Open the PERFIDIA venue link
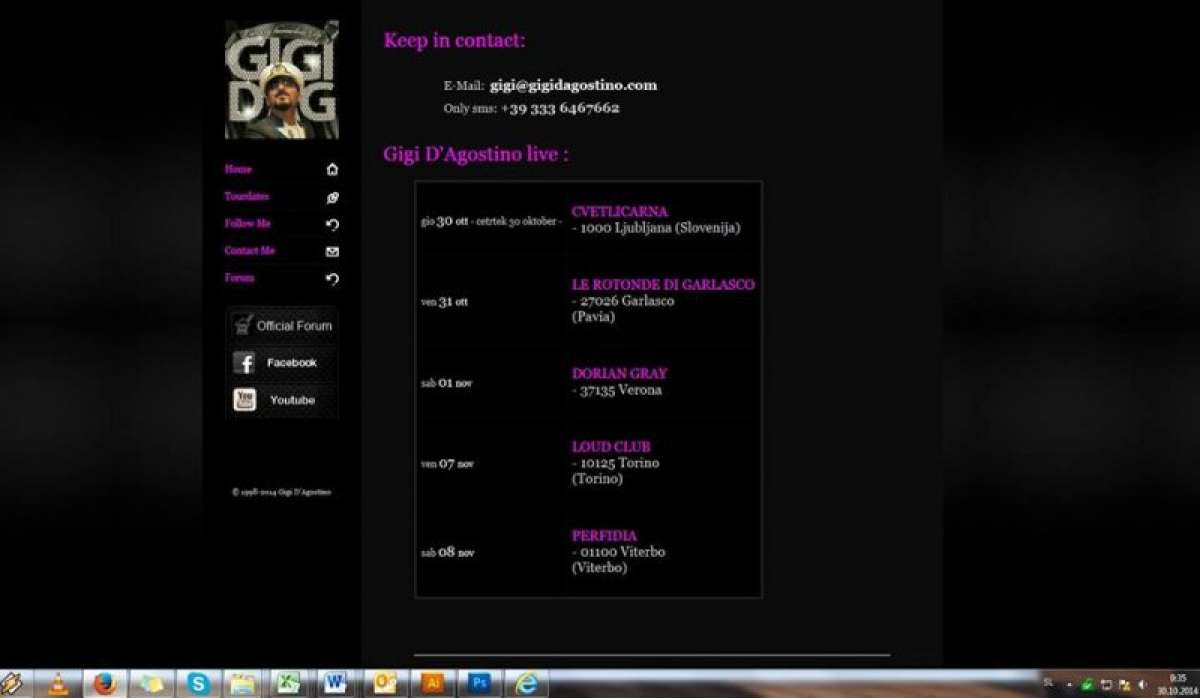Viewport: 1200px width, 698px height. (604, 536)
